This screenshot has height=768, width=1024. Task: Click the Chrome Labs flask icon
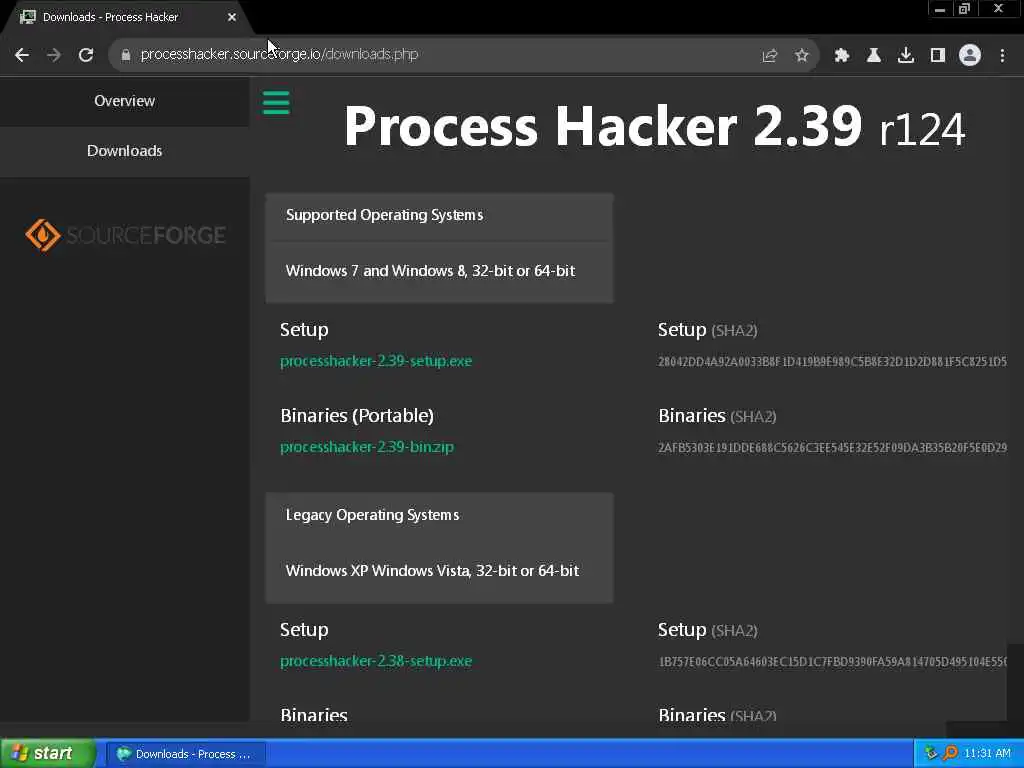coord(874,56)
